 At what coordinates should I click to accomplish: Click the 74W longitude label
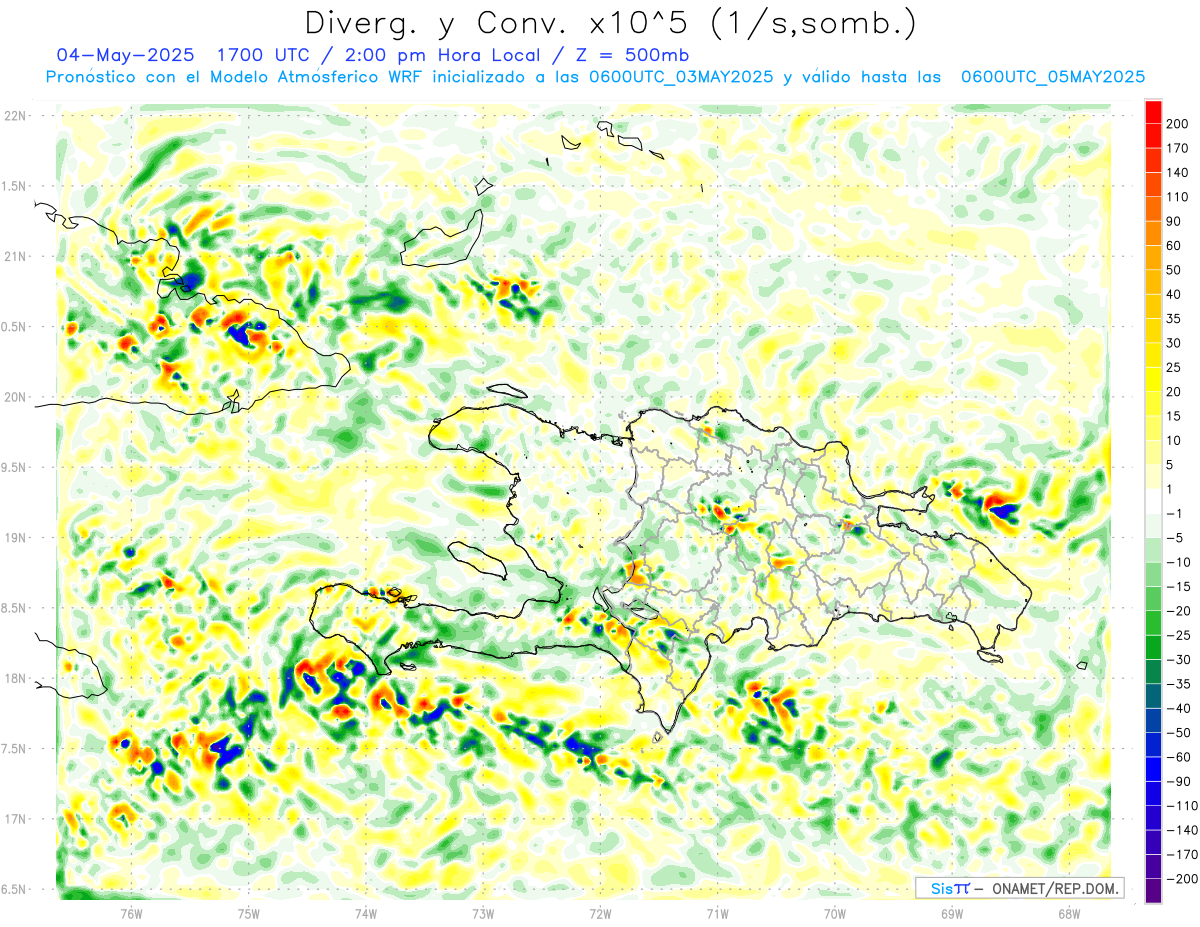pos(366,914)
